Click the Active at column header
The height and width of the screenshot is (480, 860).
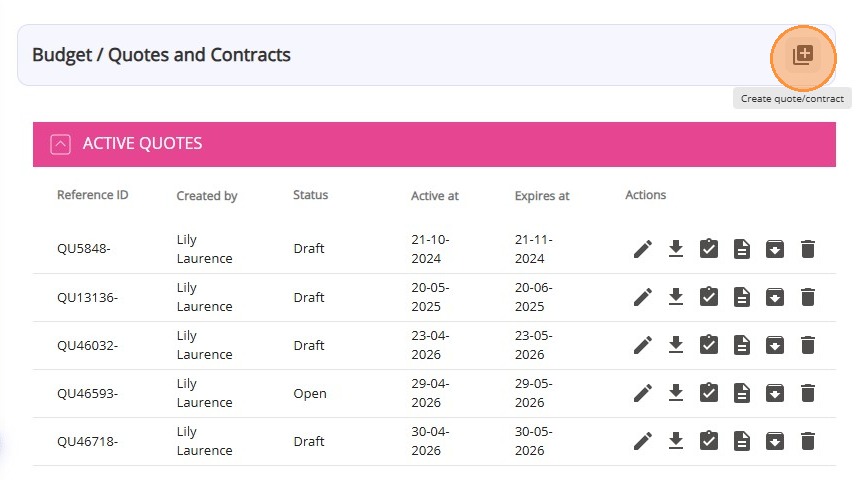[435, 196]
